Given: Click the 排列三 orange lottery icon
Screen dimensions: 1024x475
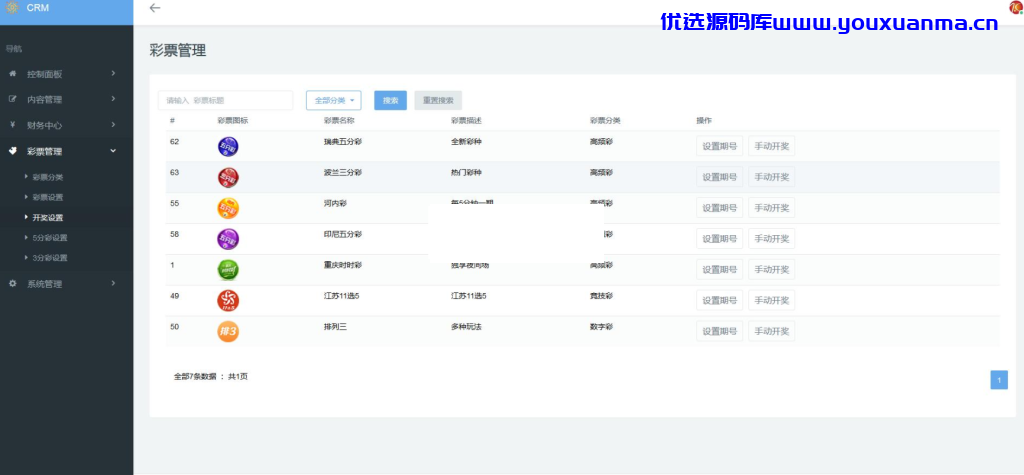Looking at the screenshot, I should click(228, 331).
